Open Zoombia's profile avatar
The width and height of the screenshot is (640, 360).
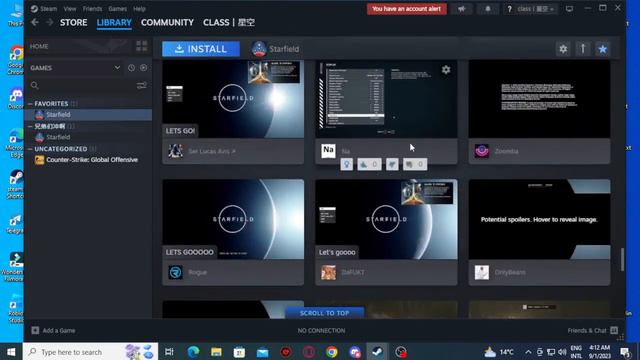(x=482, y=151)
